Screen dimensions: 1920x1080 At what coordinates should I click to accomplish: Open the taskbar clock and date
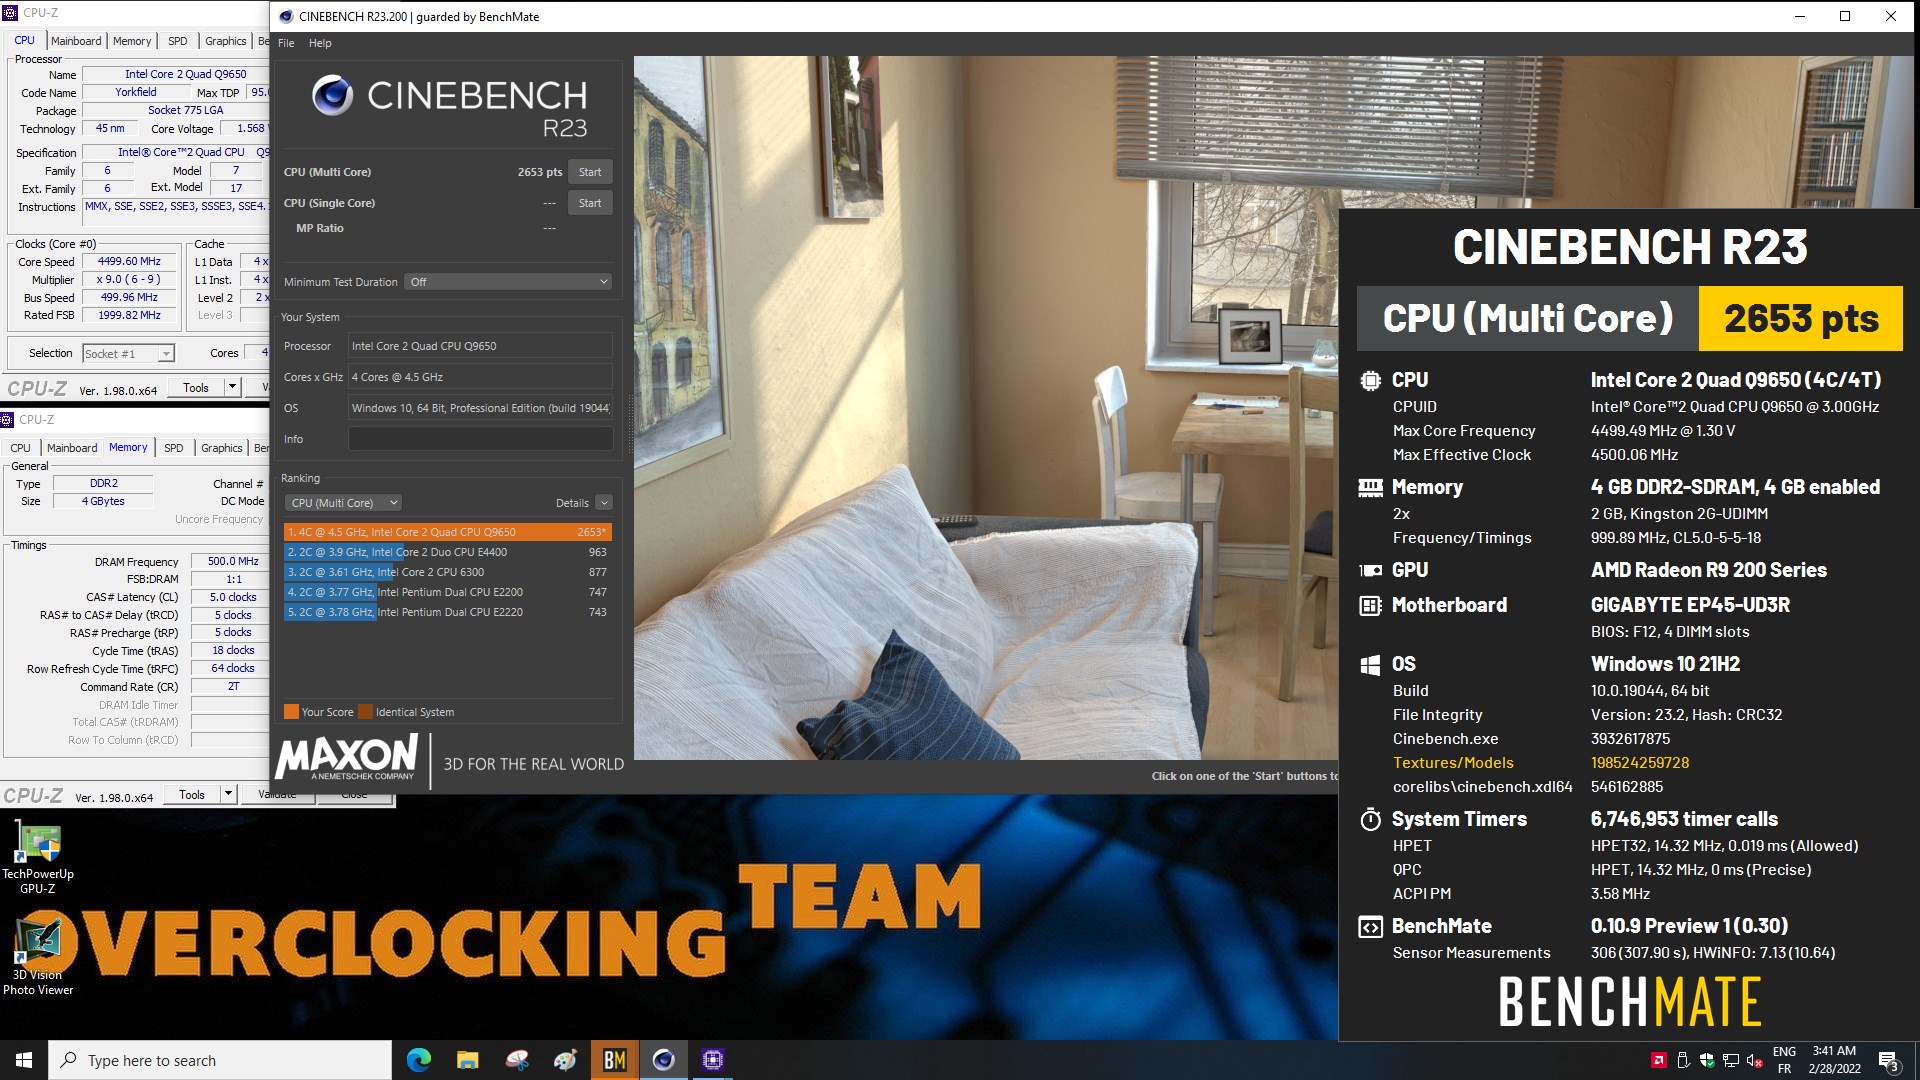click(1834, 1060)
